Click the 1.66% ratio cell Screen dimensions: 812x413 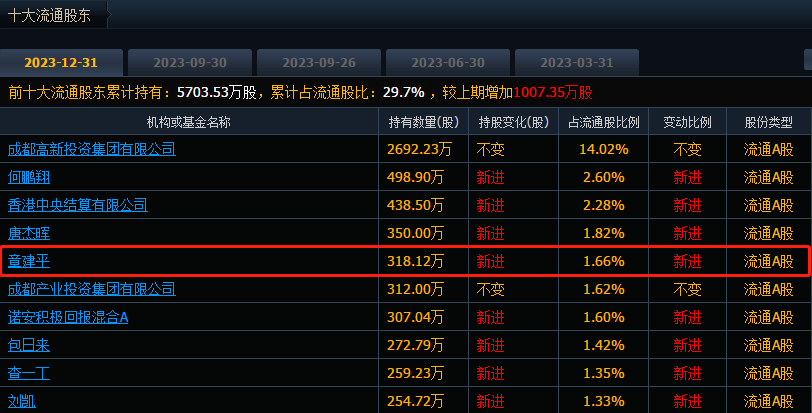[x=604, y=261]
